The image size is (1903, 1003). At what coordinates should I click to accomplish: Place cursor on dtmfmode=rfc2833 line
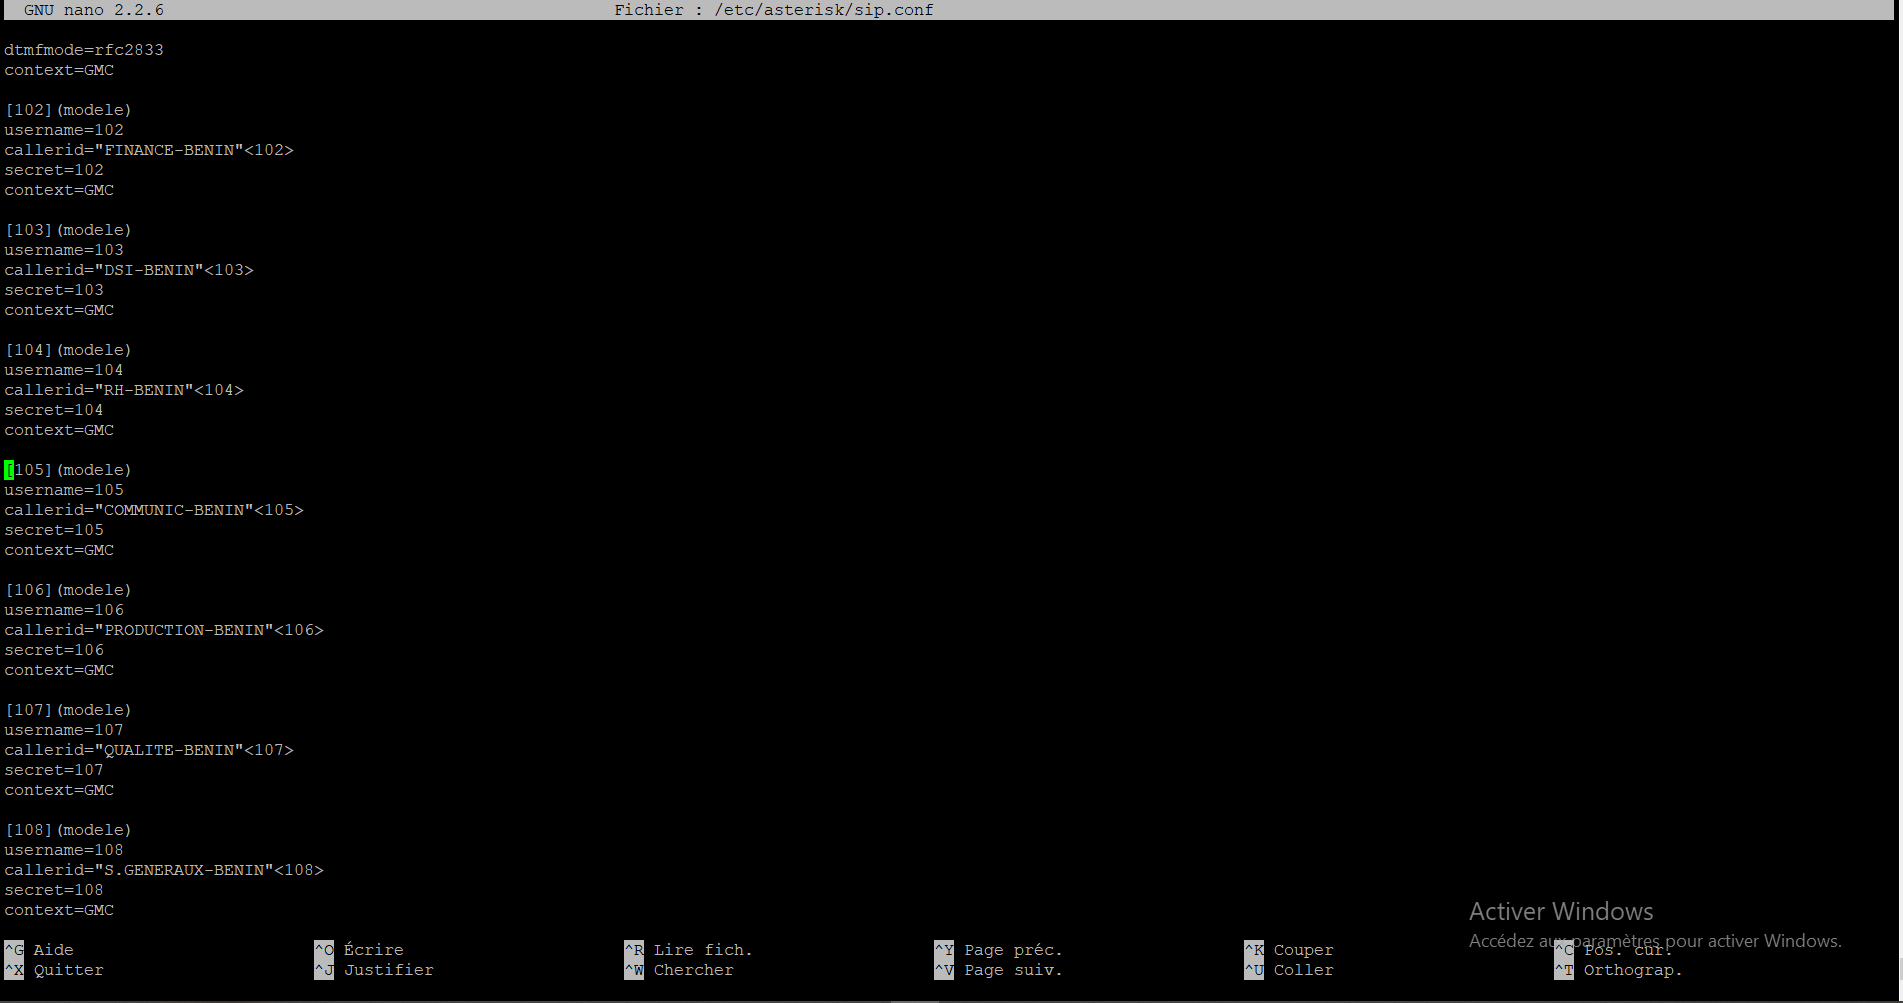point(84,50)
